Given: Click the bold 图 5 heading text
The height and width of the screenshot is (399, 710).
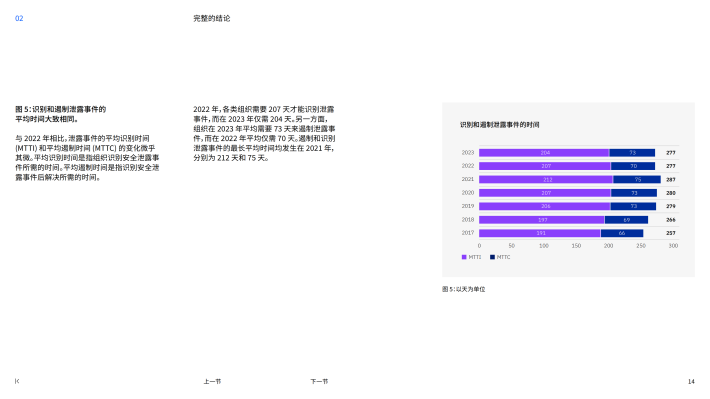Looking at the screenshot, I should (x=61, y=114).
